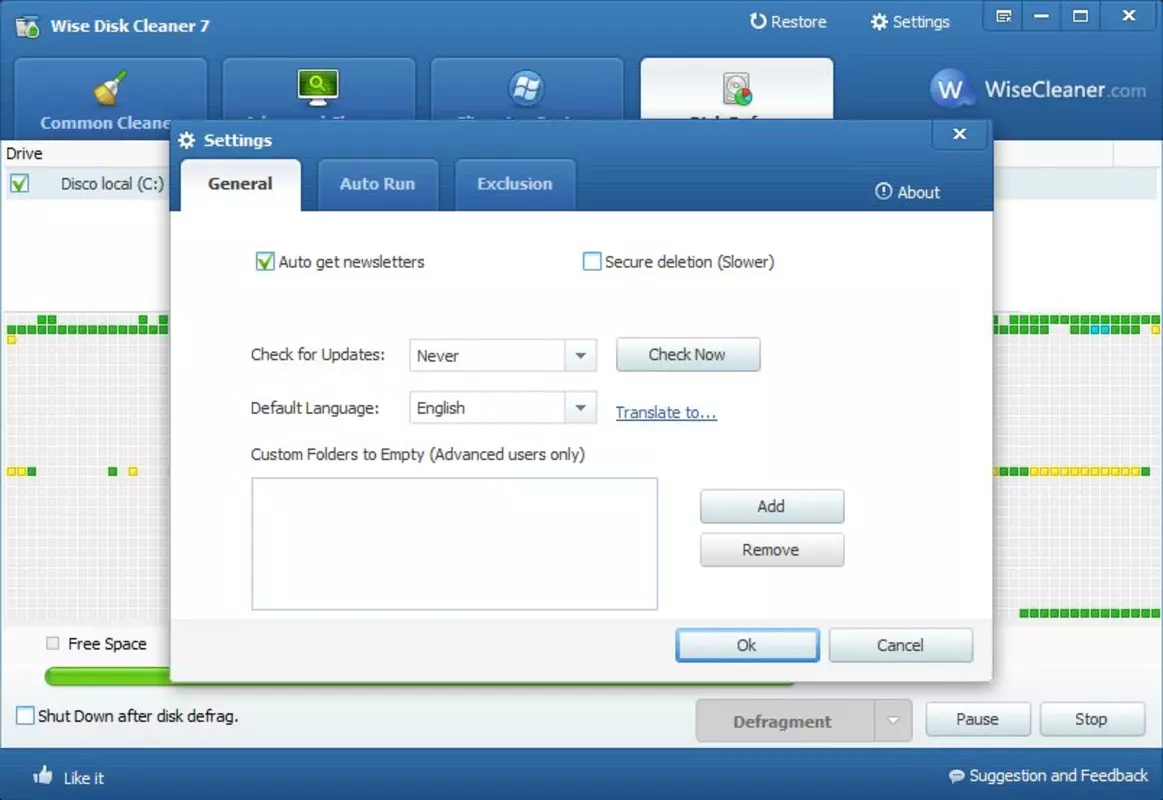1163x800 pixels.
Task: Switch to the Auto Run tab
Action: [x=378, y=184]
